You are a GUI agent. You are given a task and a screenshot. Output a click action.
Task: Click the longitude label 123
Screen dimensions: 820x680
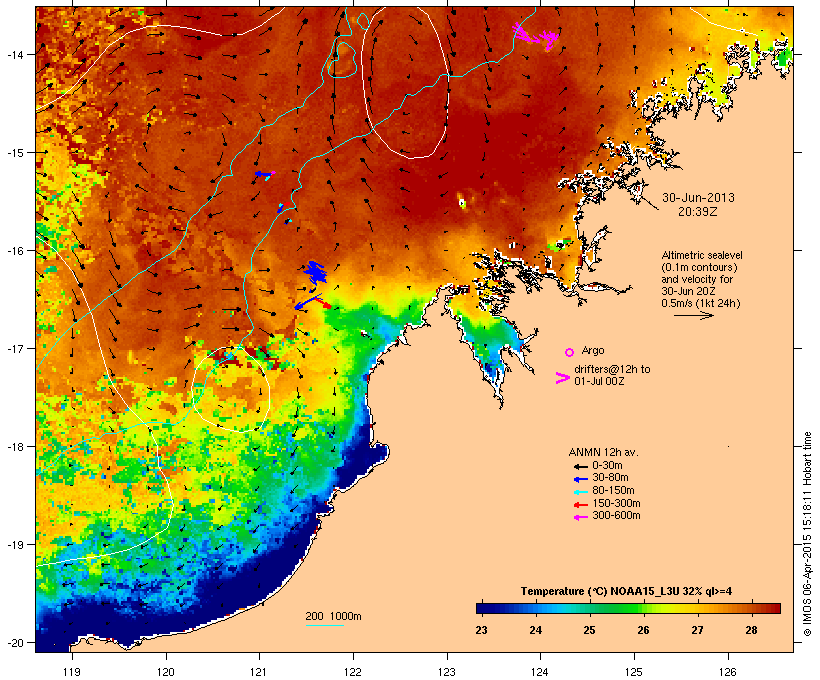(447, 672)
